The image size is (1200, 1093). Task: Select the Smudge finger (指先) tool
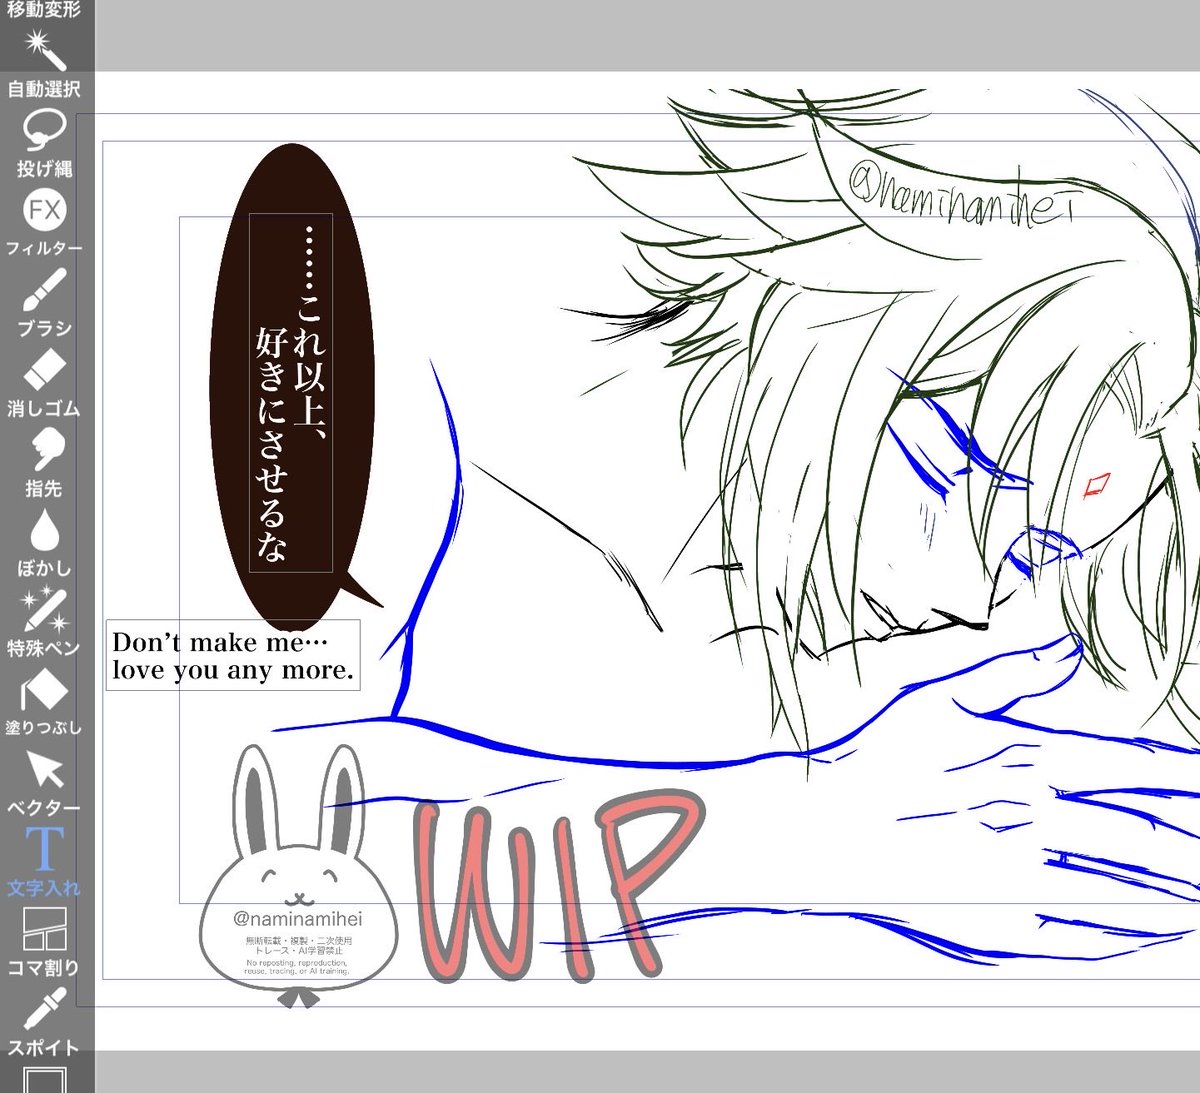coord(44,462)
